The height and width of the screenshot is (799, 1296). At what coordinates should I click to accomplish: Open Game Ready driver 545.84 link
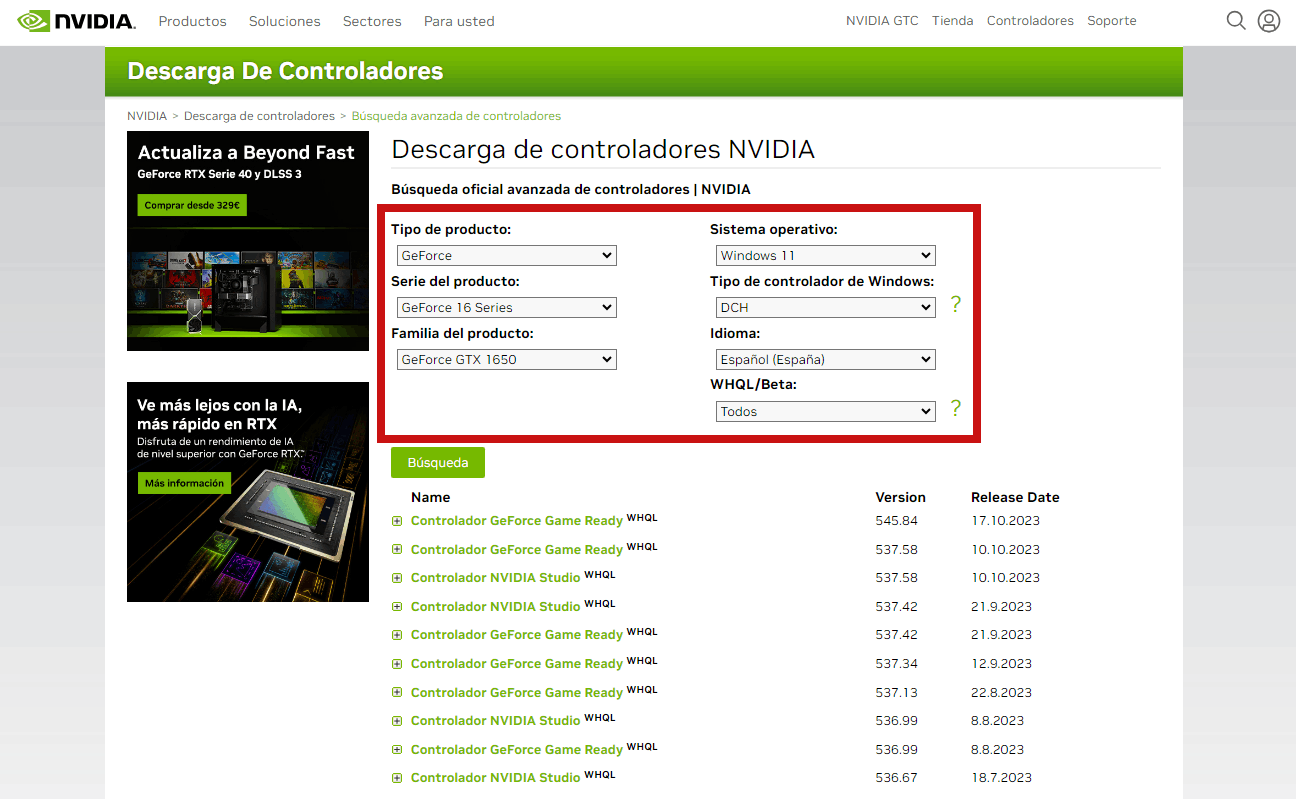point(517,521)
